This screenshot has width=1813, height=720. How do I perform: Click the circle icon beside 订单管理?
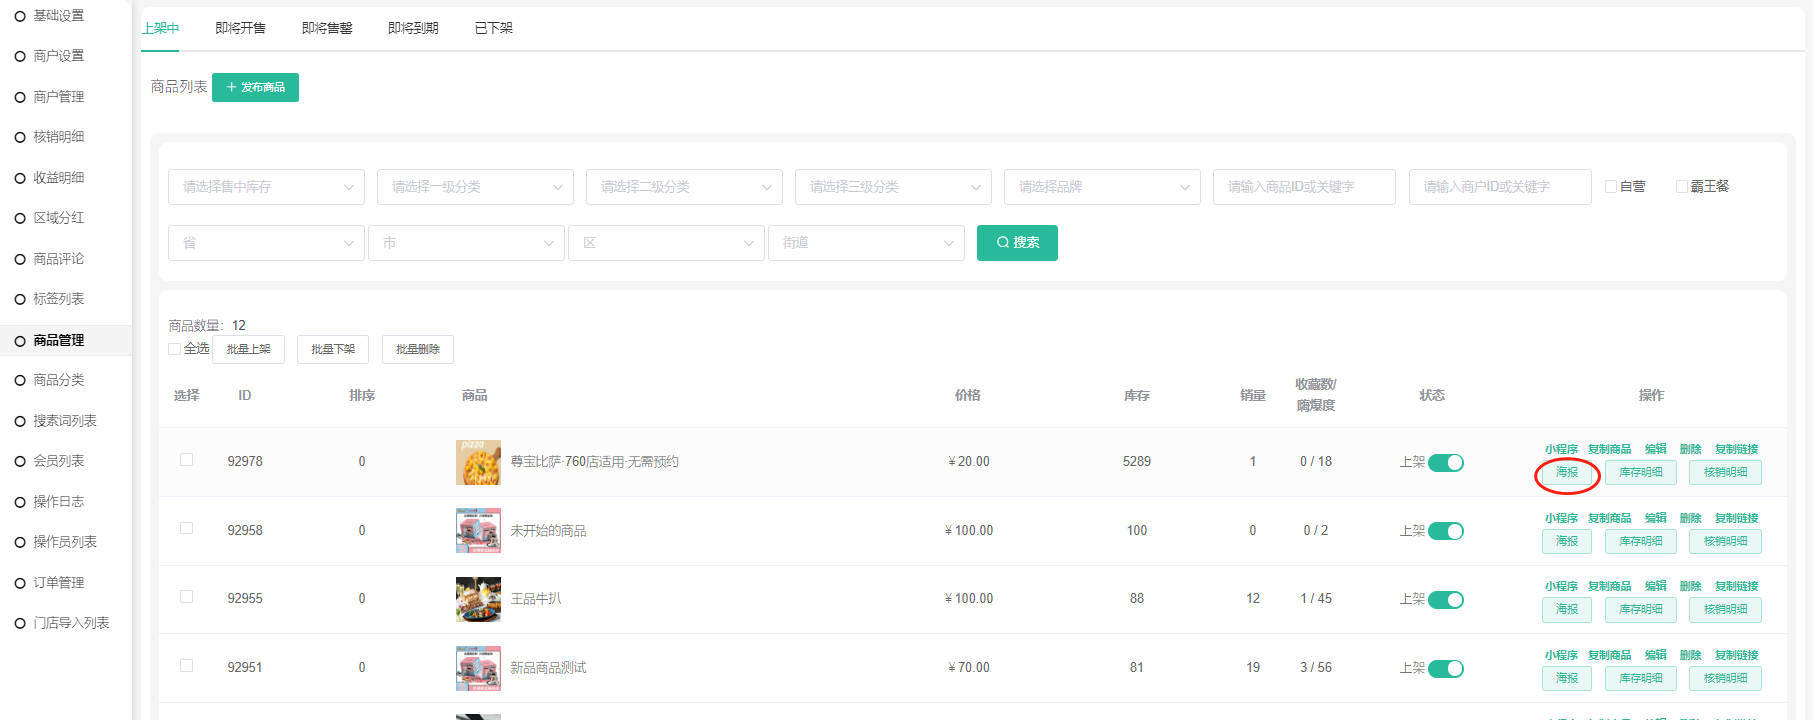point(20,583)
